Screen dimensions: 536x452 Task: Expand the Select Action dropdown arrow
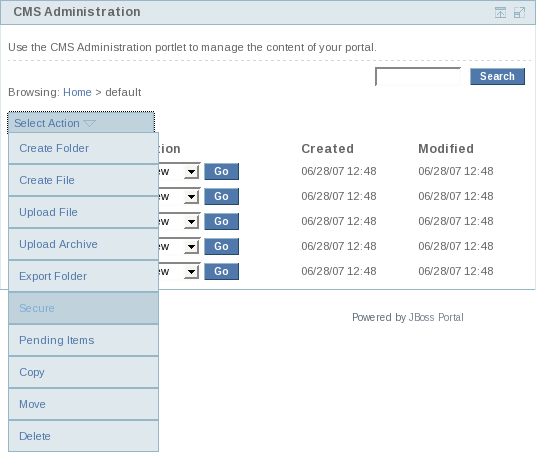click(x=90, y=123)
